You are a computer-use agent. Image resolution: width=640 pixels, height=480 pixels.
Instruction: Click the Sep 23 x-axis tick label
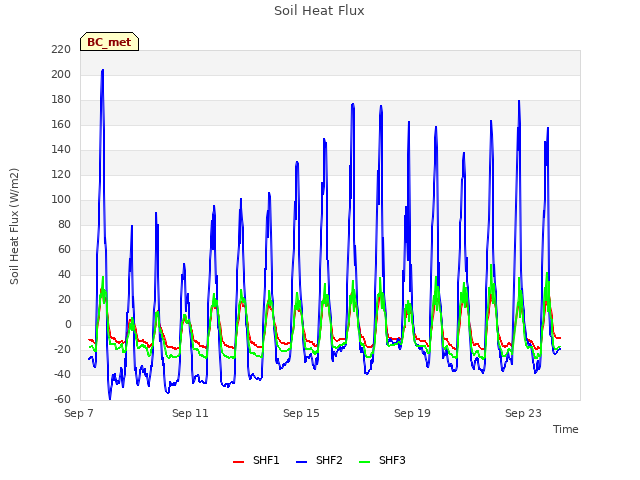(x=523, y=413)
